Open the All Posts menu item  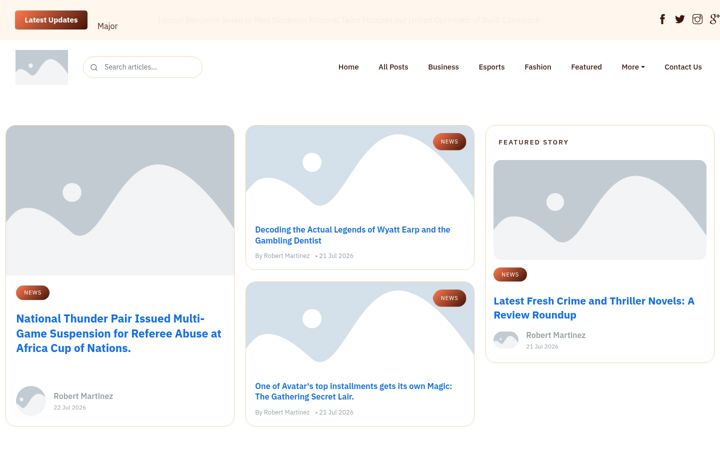tap(393, 67)
